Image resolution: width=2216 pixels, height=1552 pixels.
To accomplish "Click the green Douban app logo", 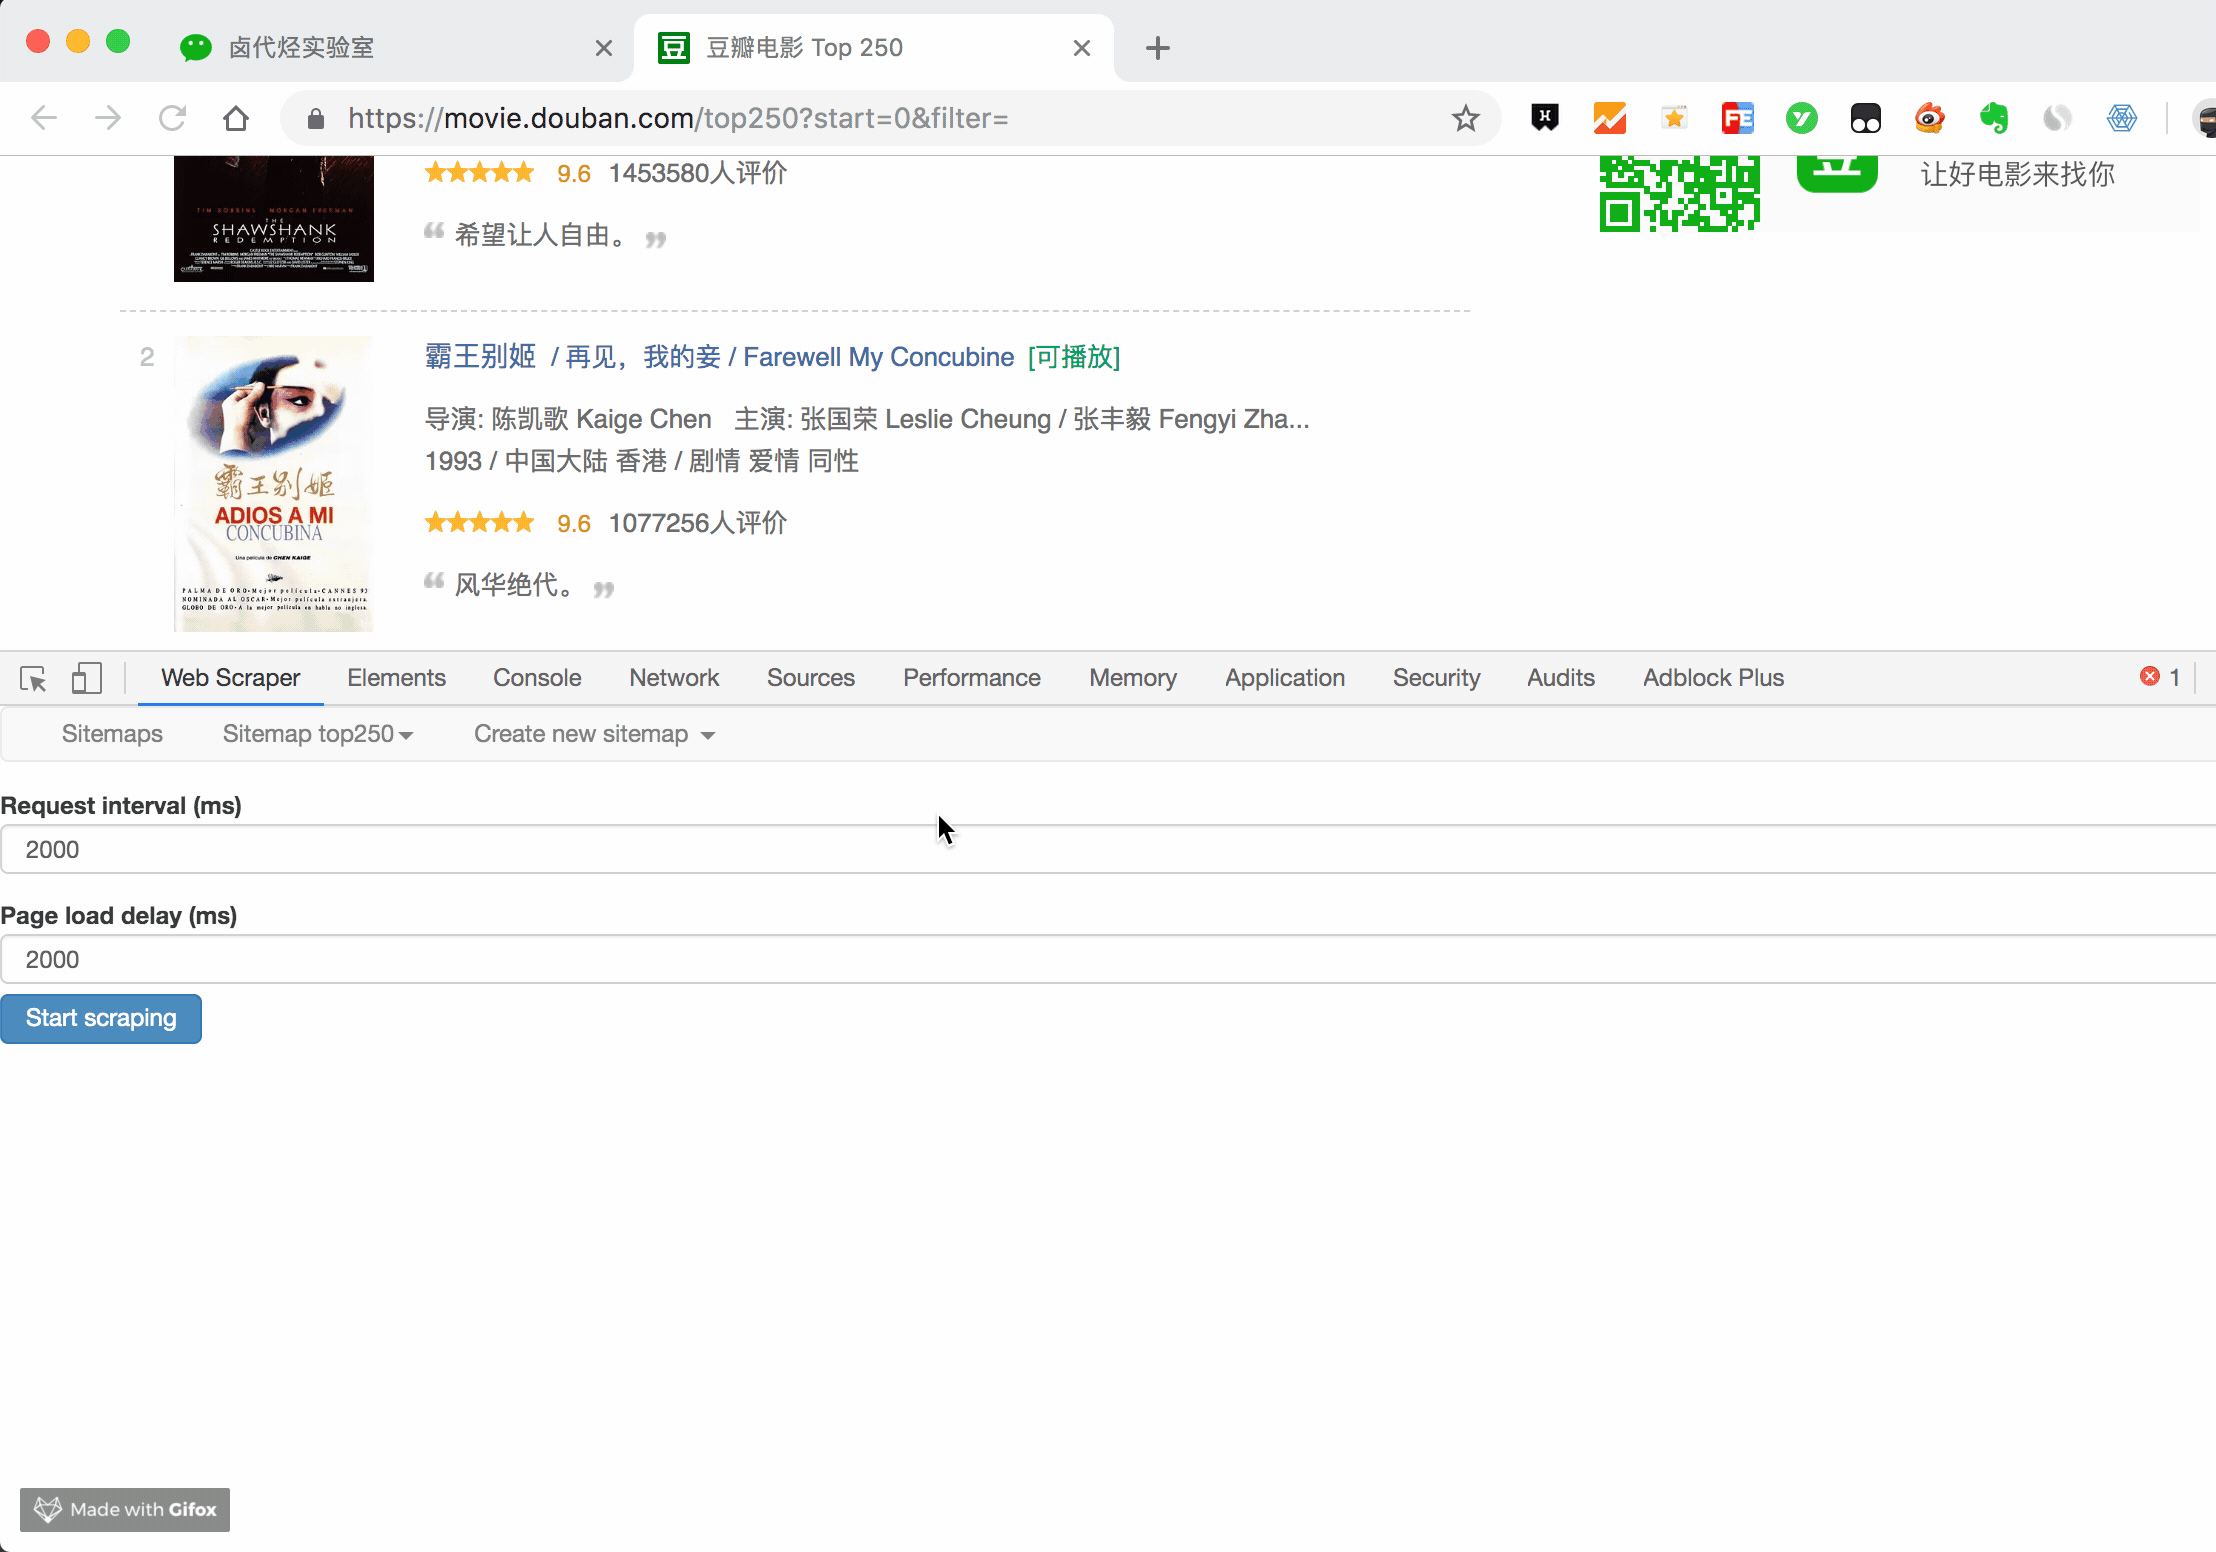I will click(x=1837, y=174).
